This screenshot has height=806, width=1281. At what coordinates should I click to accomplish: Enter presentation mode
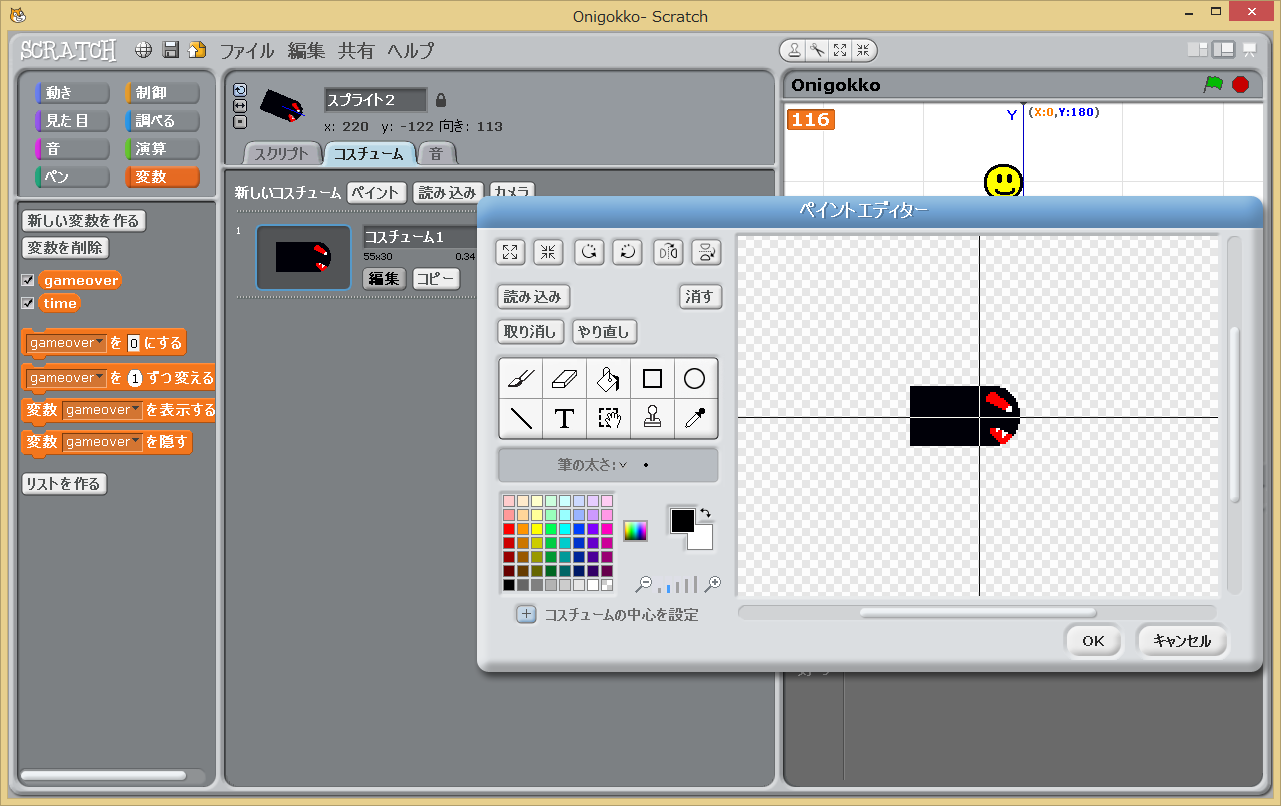click(x=1249, y=50)
